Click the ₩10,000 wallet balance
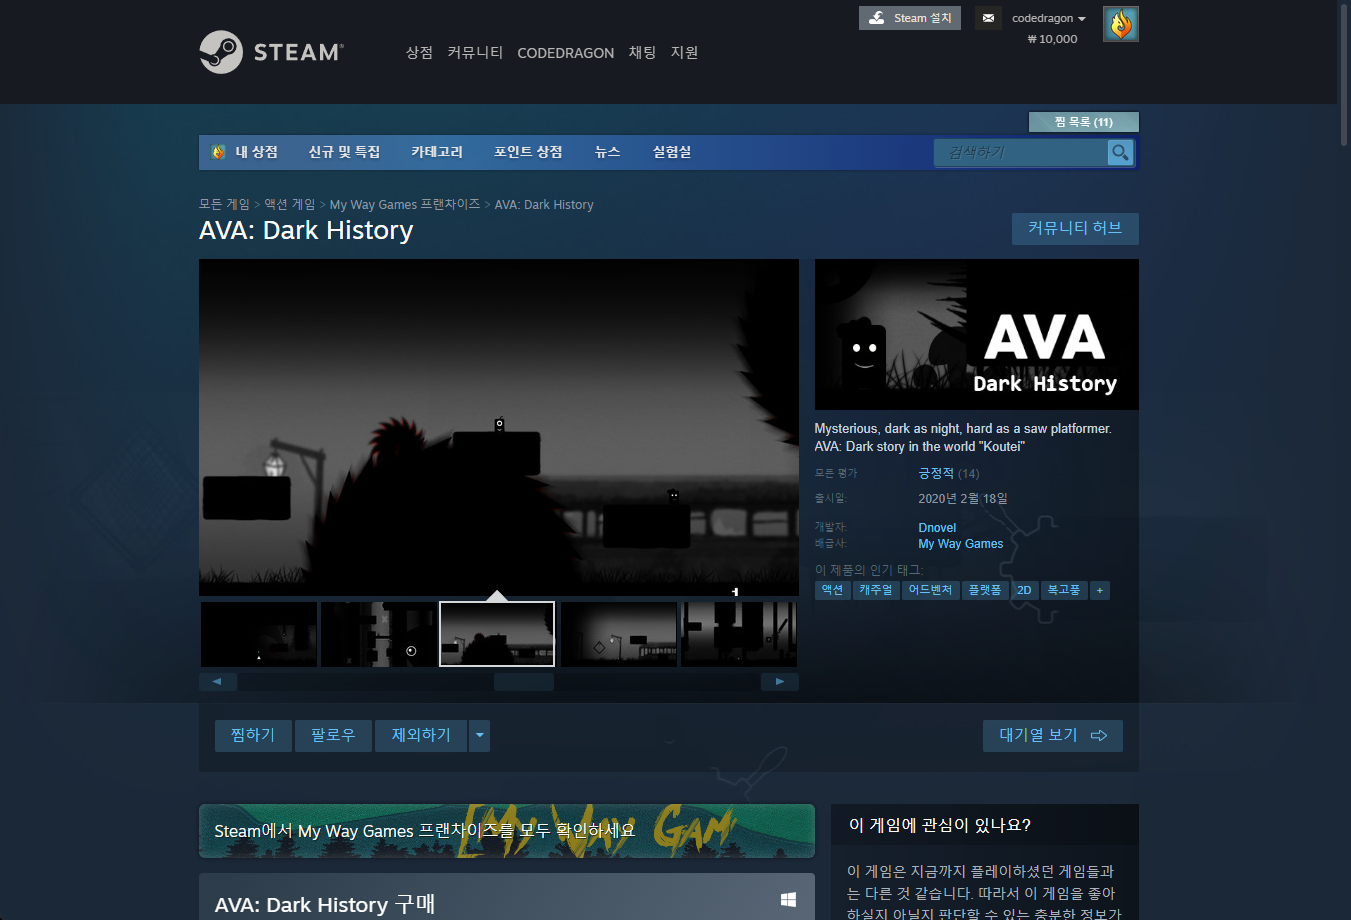Screen dimensions: 1351x920 [x=1053, y=39]
